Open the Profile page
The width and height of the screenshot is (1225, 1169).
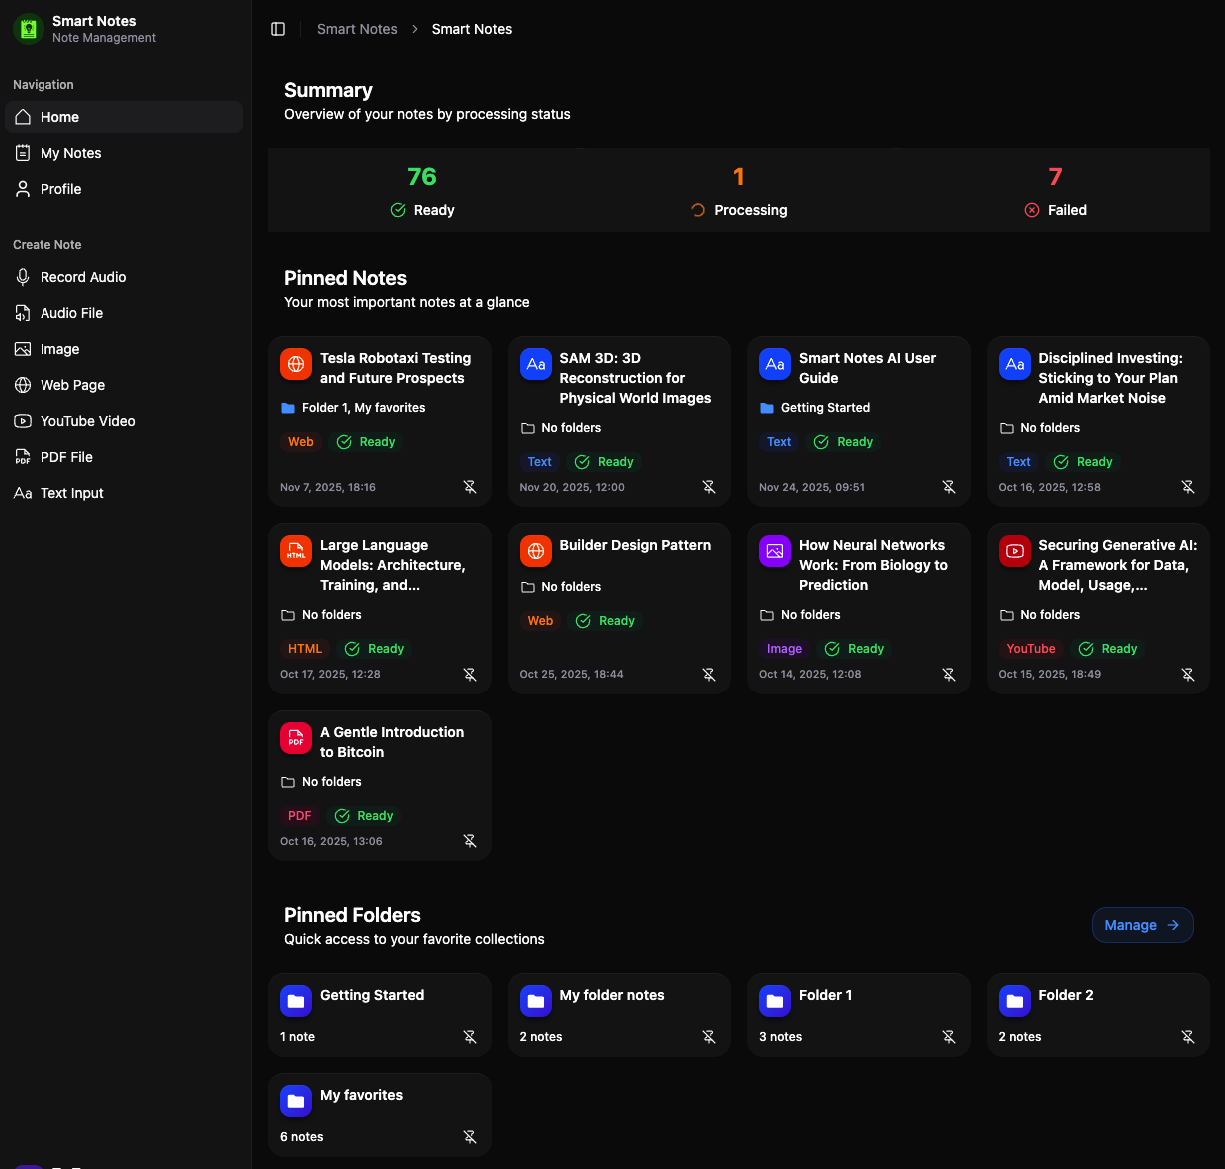(61, 189)
